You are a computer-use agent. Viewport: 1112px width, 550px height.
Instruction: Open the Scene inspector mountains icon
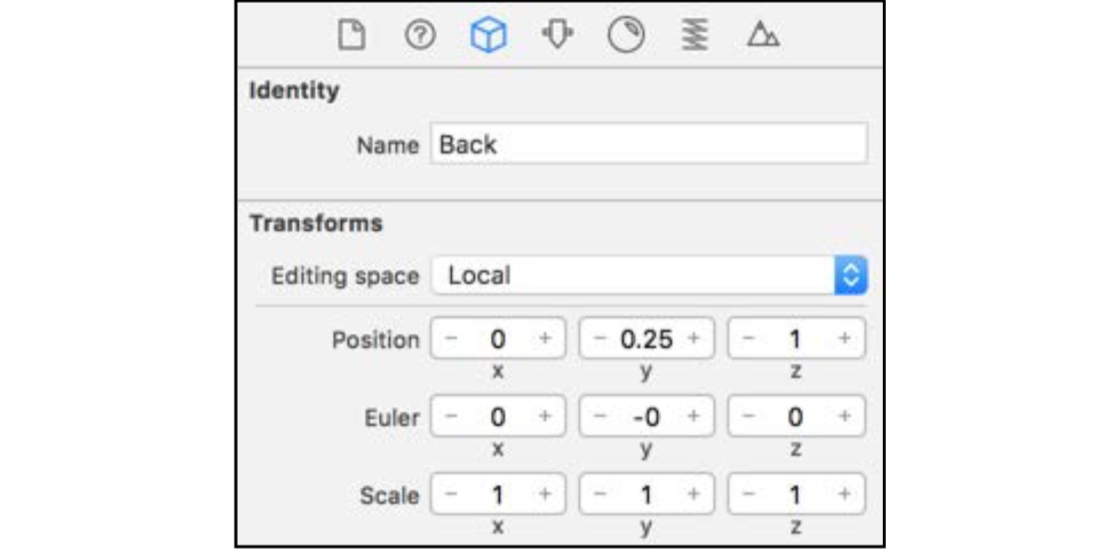763,35
